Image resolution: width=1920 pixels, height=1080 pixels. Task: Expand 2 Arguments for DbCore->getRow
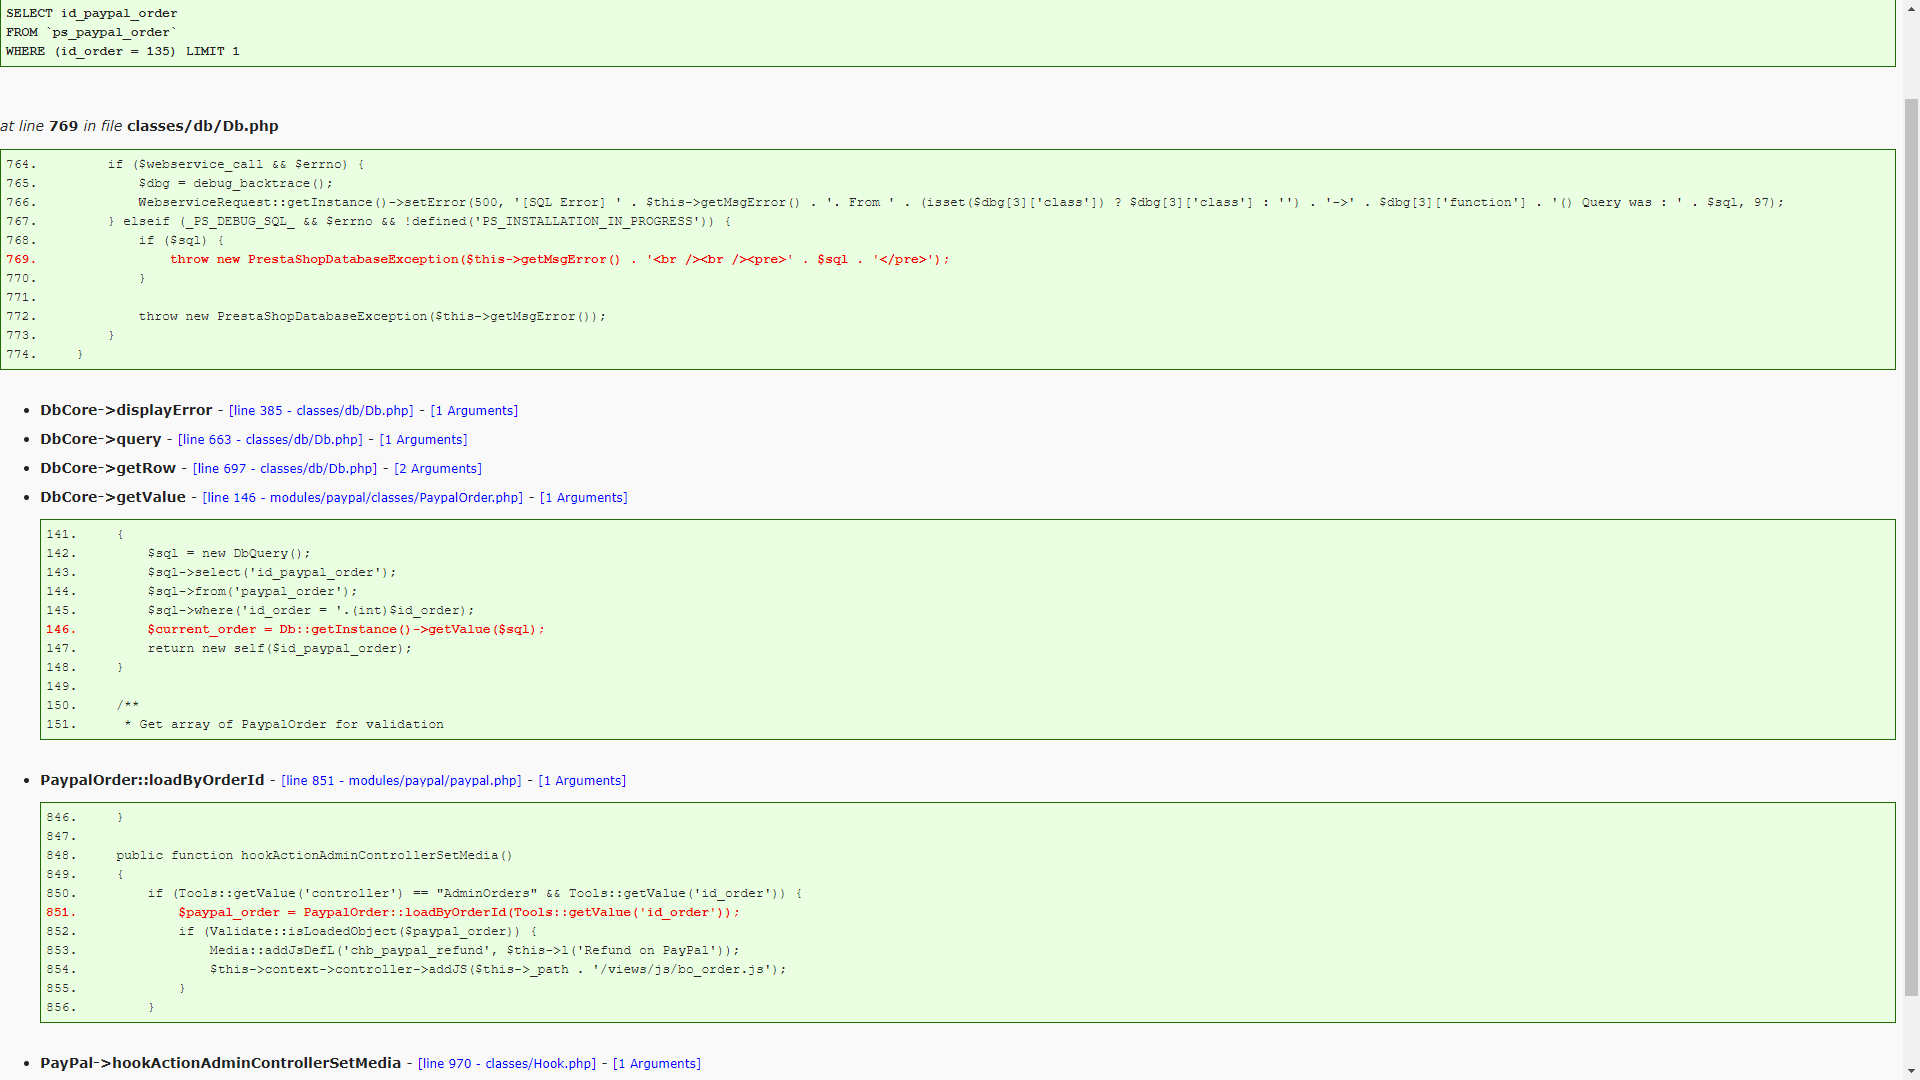click(x=438, y=469)
